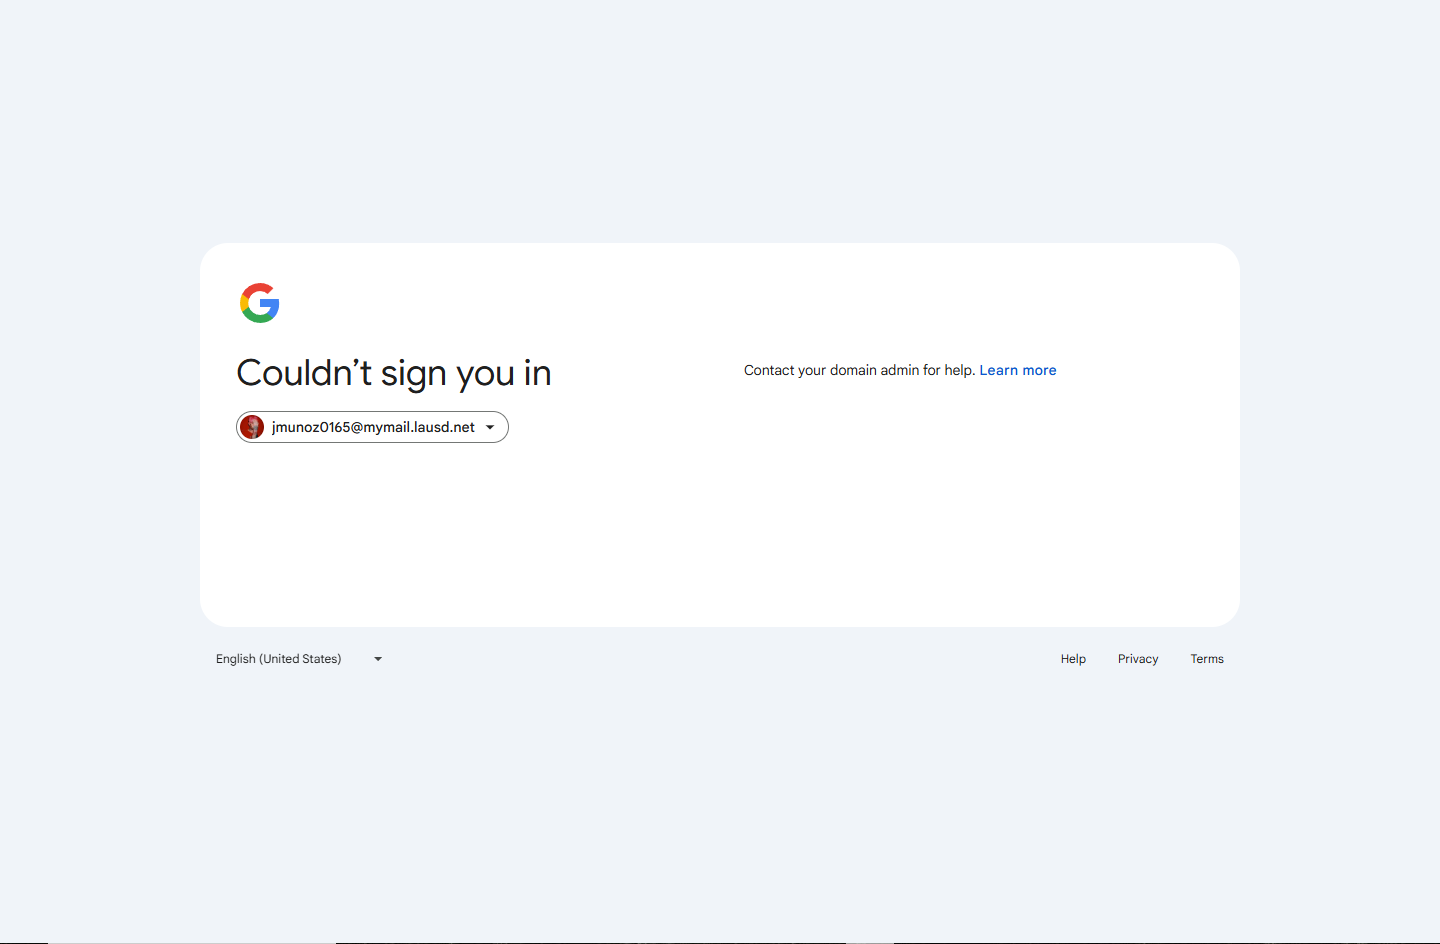Click the language selector's small arrow
Screen dimensions: 1440x944
[x=378, y=659]
